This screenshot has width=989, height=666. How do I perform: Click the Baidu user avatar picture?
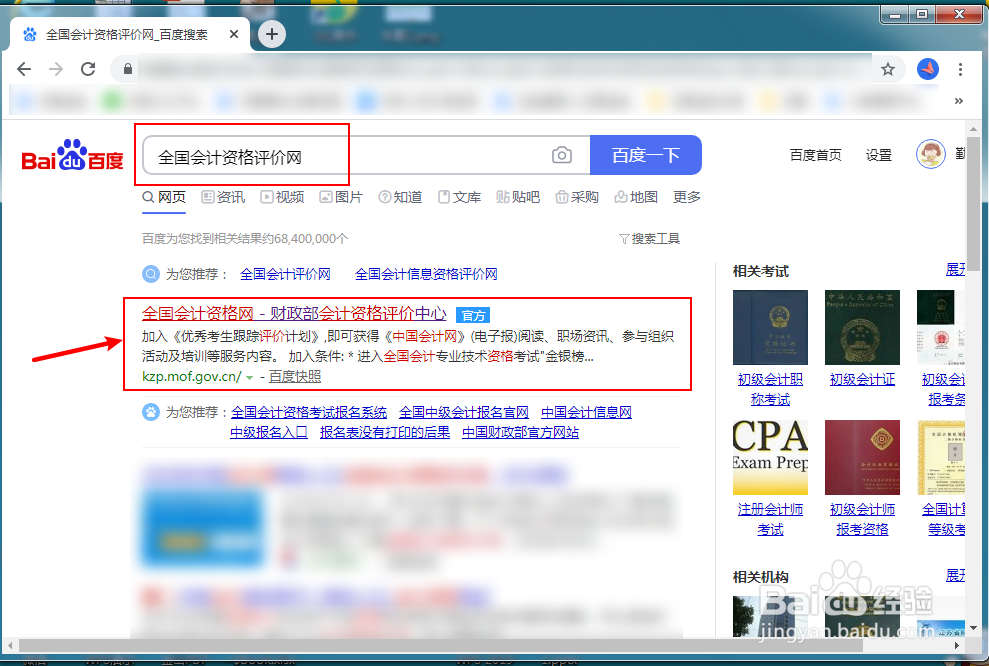point(931,154)
